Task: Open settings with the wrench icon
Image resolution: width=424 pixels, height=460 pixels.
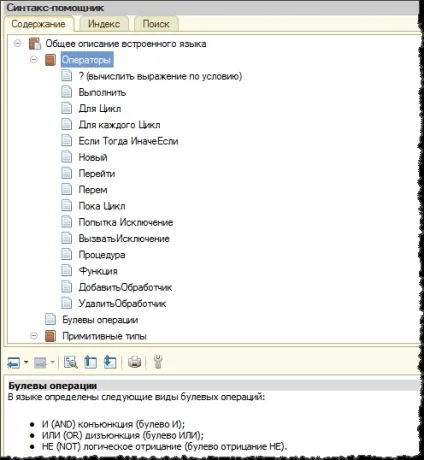Action: tap(158, 362)
